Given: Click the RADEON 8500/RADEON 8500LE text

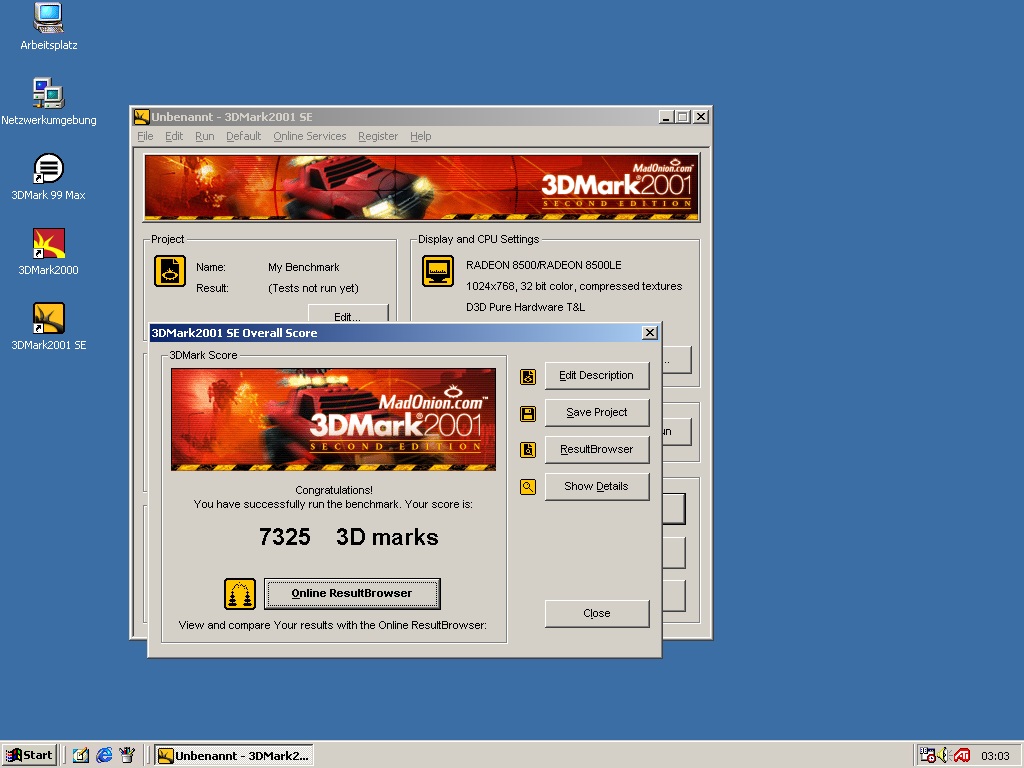Looking at the screenshot, I should pyautogui.click(x=543, y=265).
